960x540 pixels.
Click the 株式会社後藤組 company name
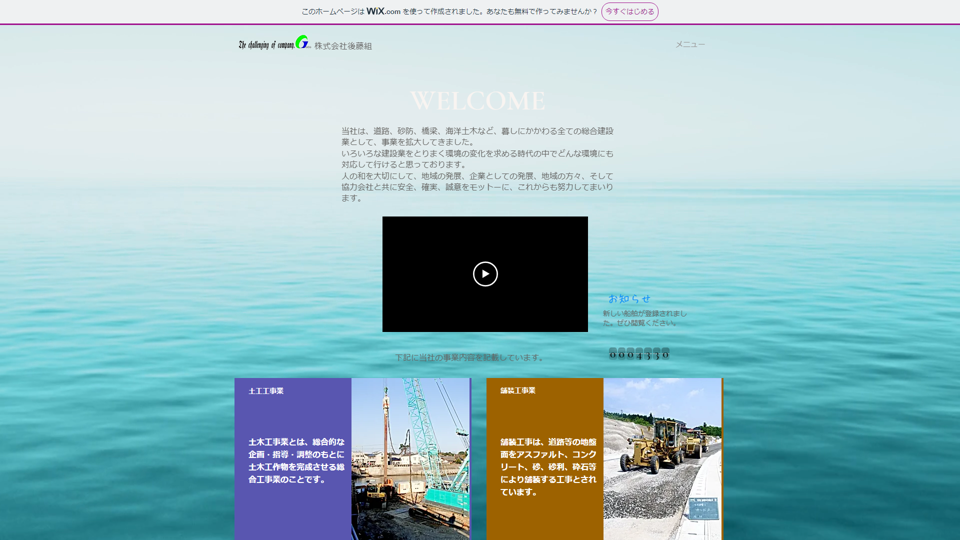click(343, 46)
